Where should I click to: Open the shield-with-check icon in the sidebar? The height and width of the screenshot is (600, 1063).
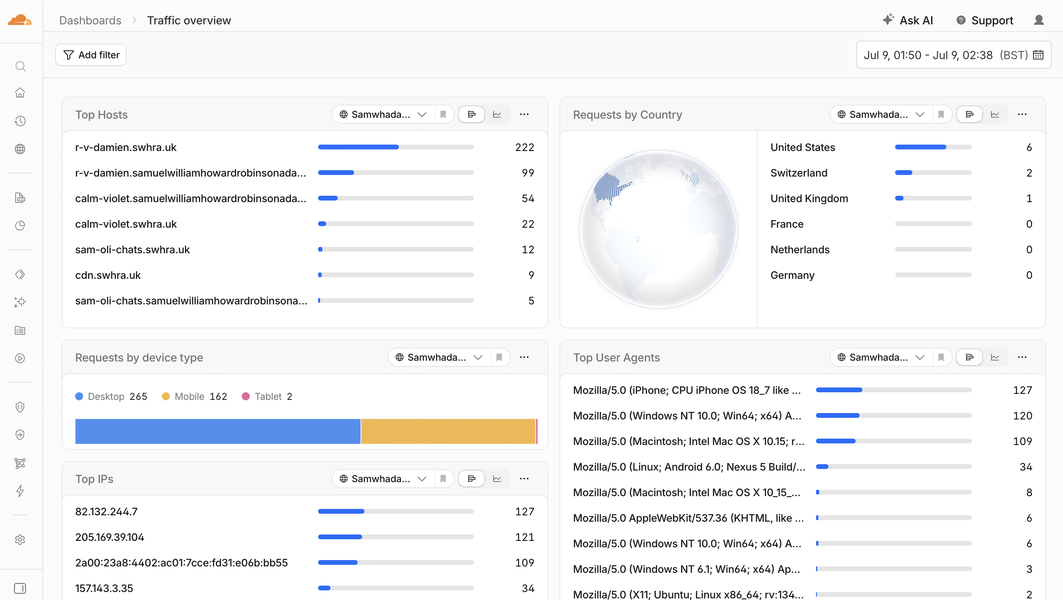[x=20, y=435]
